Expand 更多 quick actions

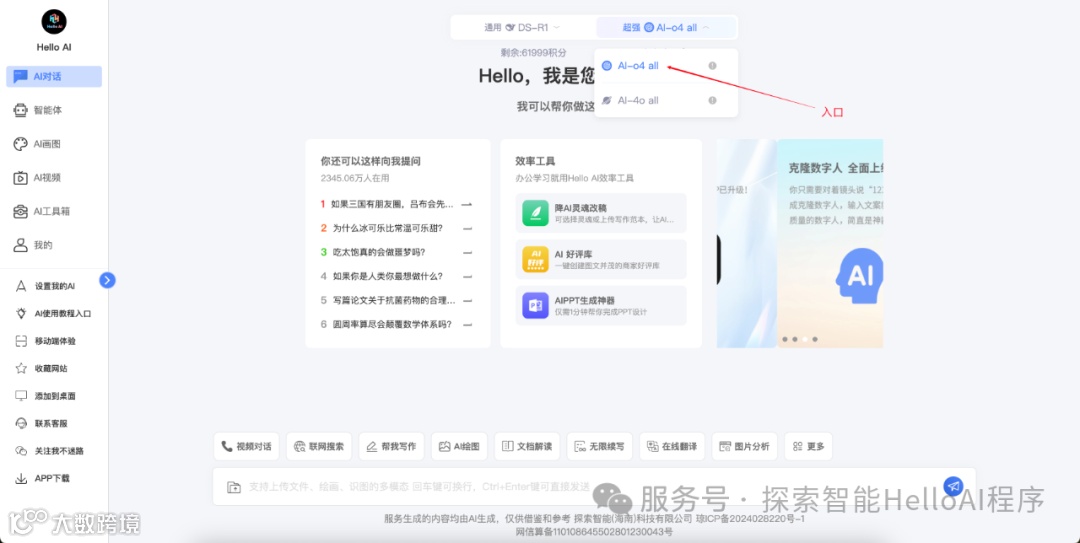point(808,447)
